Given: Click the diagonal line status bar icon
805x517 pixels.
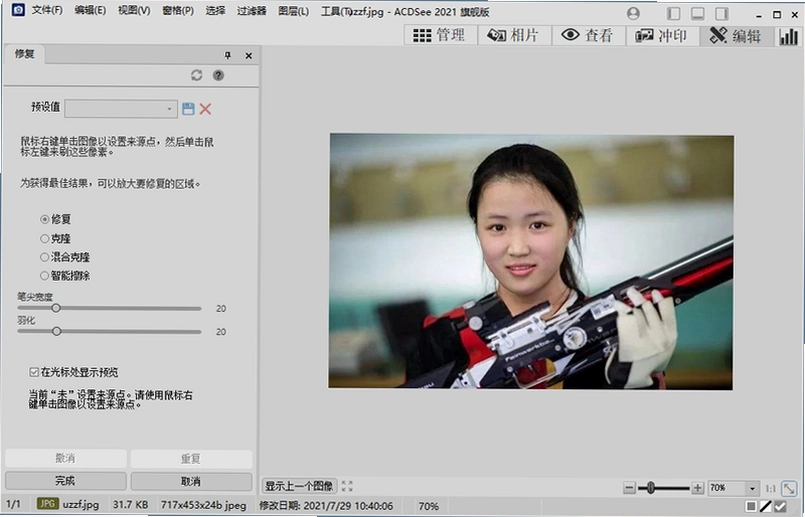Looking at the screenshot, I should pos(766,507).
